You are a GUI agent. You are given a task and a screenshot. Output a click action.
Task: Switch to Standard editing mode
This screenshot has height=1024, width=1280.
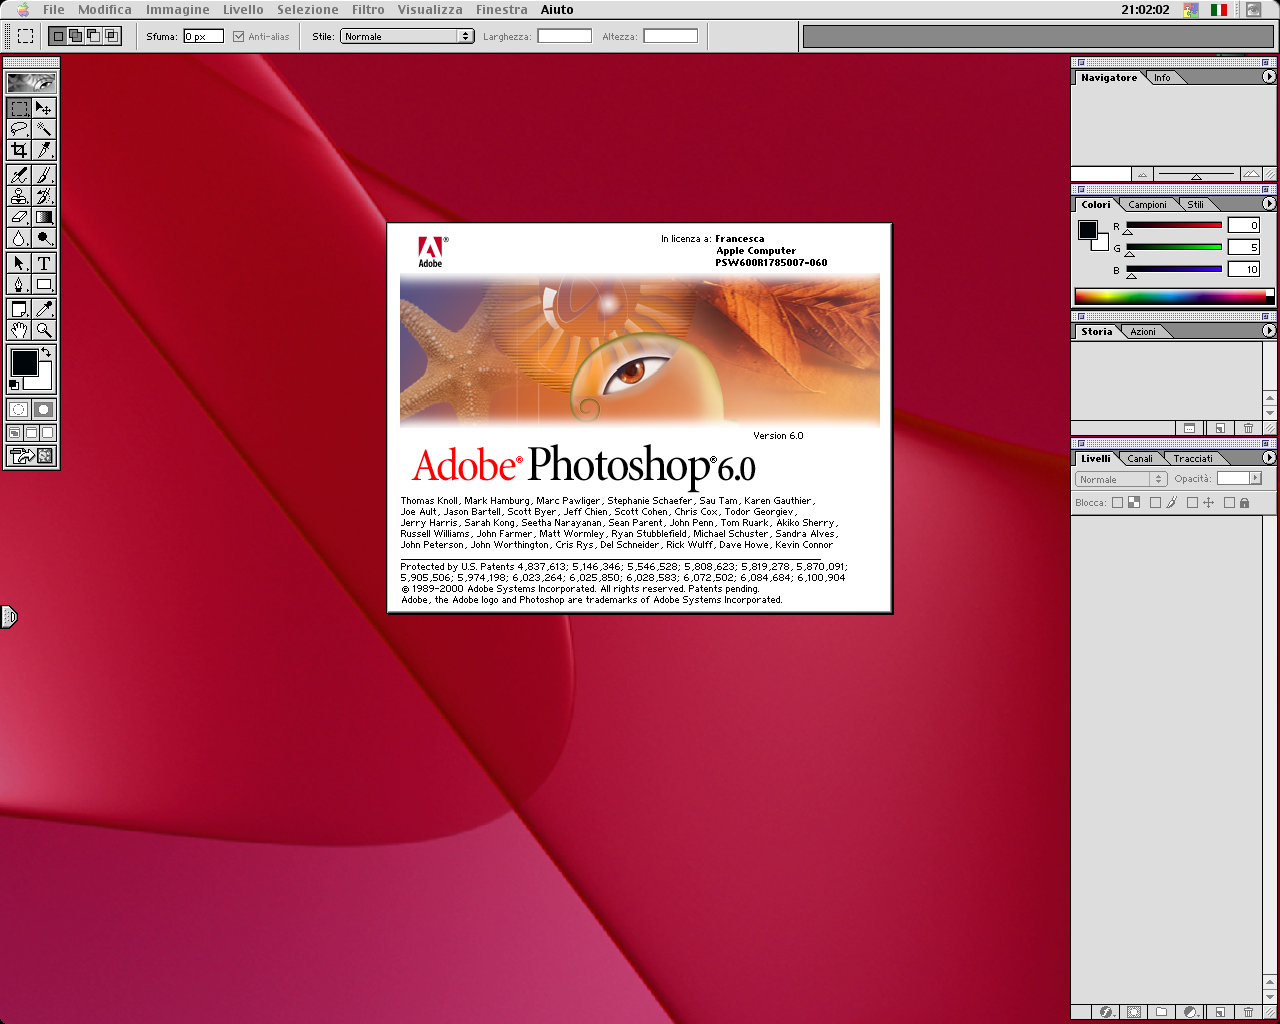(19, 409)
